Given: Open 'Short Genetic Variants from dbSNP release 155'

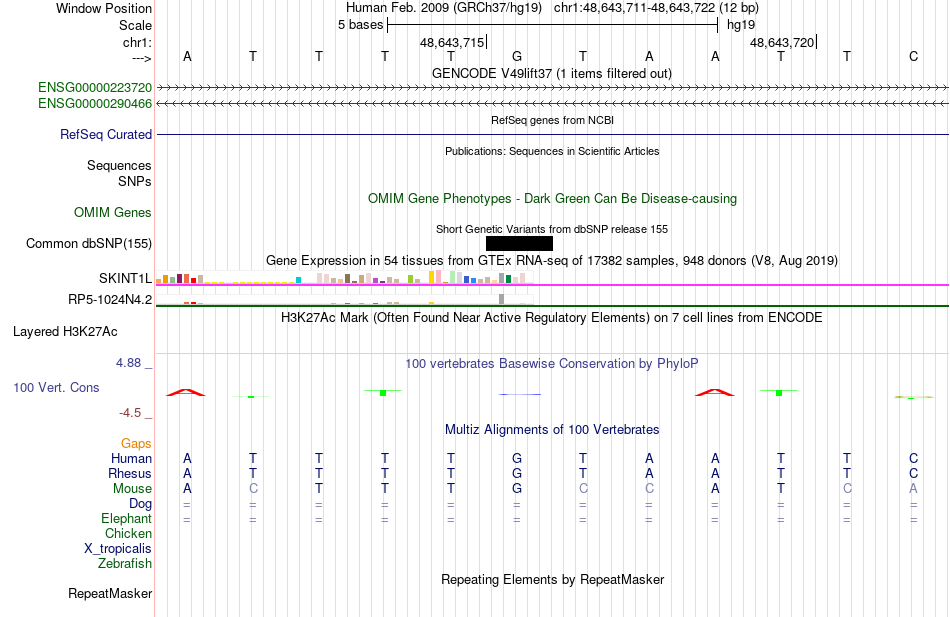Looking at the screenshot, I should [552, 229].
